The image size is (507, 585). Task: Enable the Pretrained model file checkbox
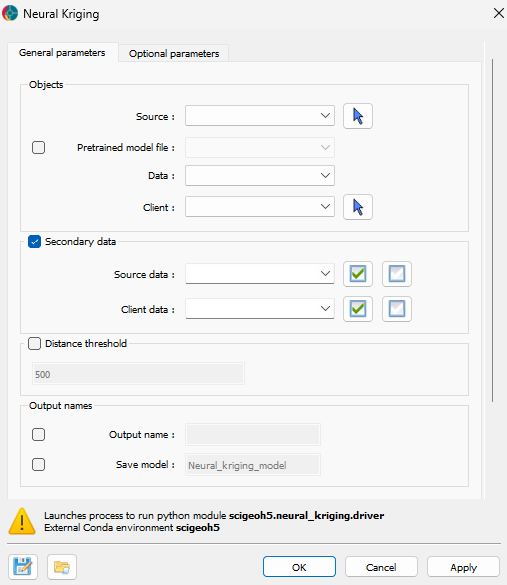click(x=38, y=147)
